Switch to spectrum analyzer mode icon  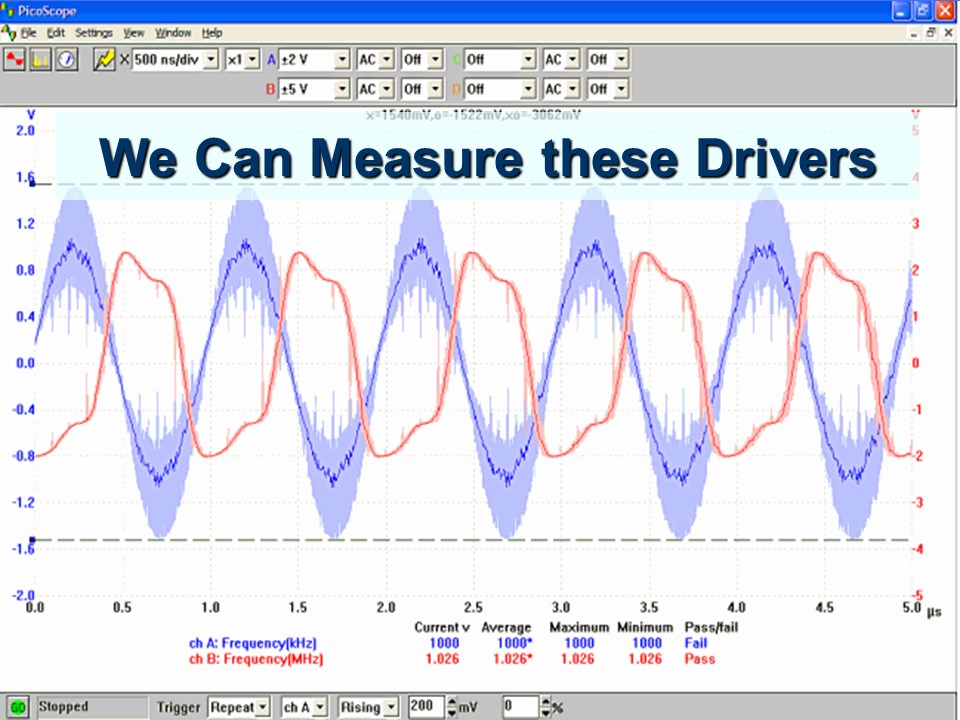pos(41,60)
